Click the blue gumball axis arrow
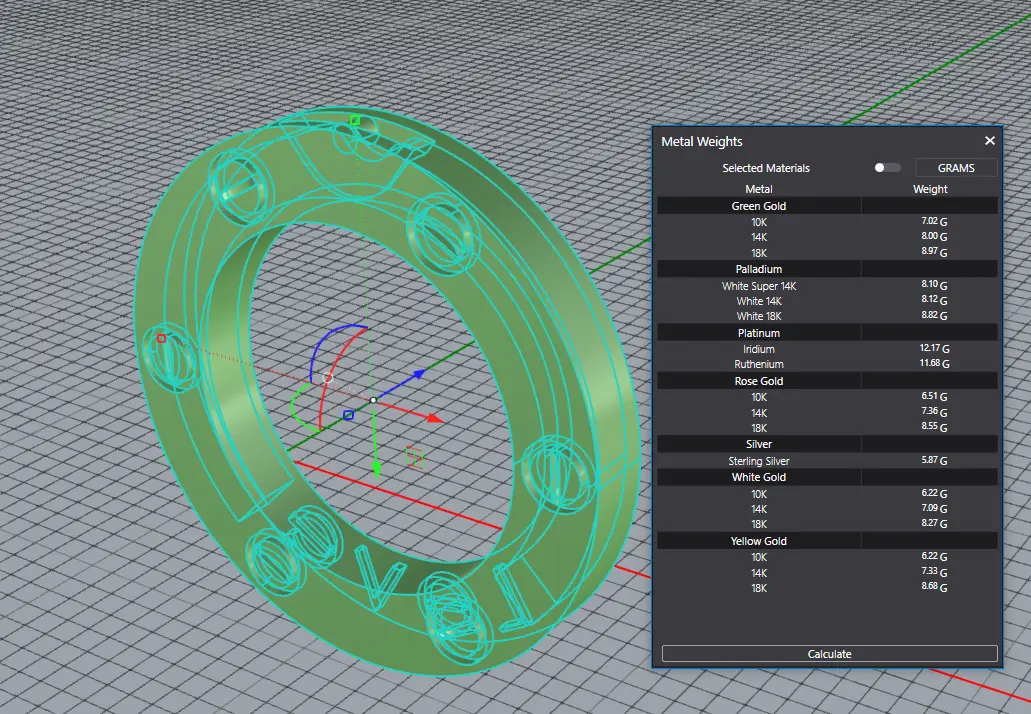1031x714 pixels. point(419,374)
